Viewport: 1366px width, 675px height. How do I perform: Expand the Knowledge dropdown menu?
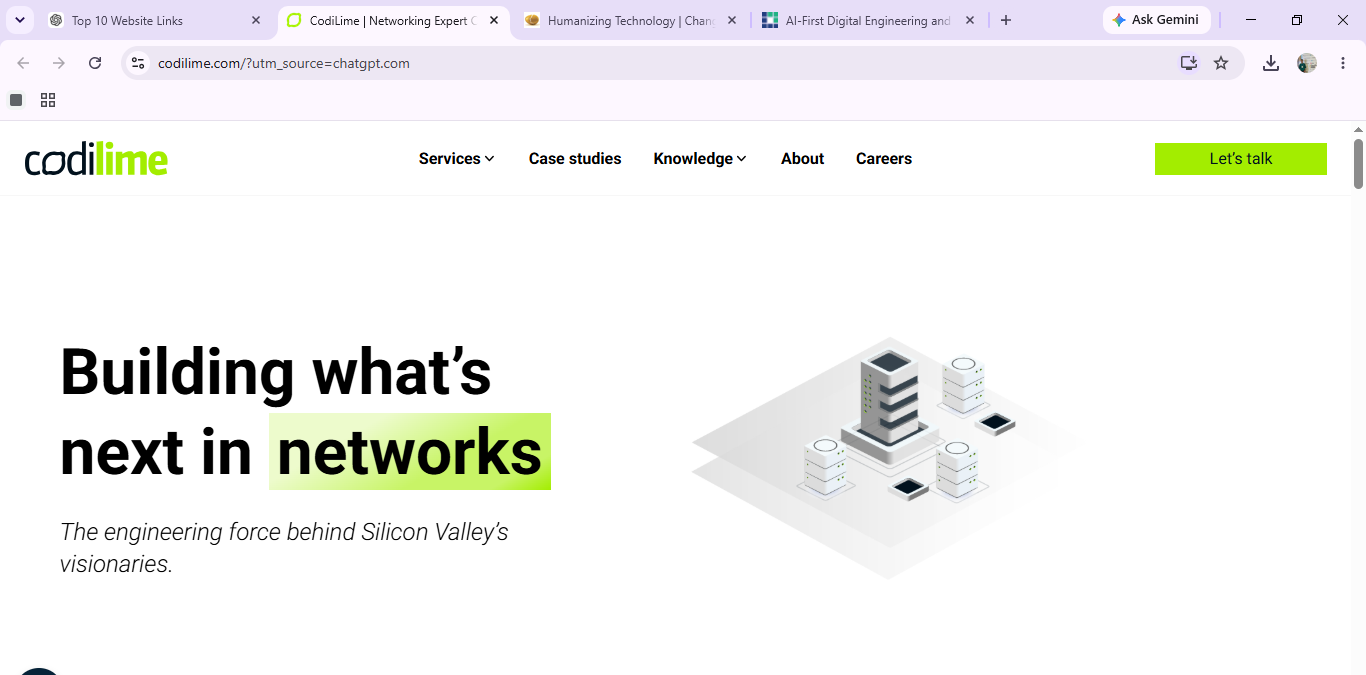[x=700, y=159]
